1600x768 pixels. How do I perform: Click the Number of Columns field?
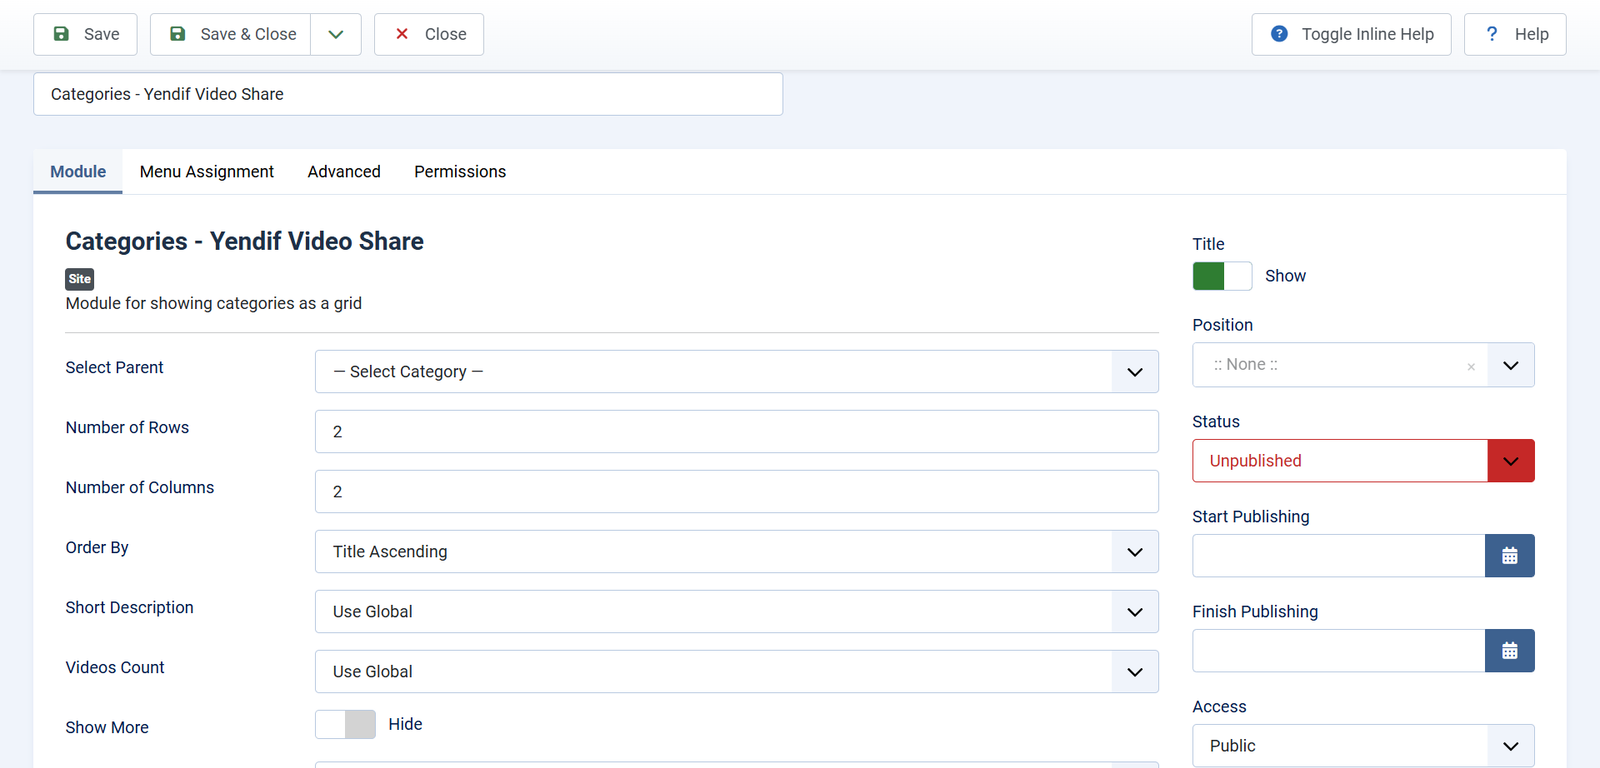click(x=737, y=492)
